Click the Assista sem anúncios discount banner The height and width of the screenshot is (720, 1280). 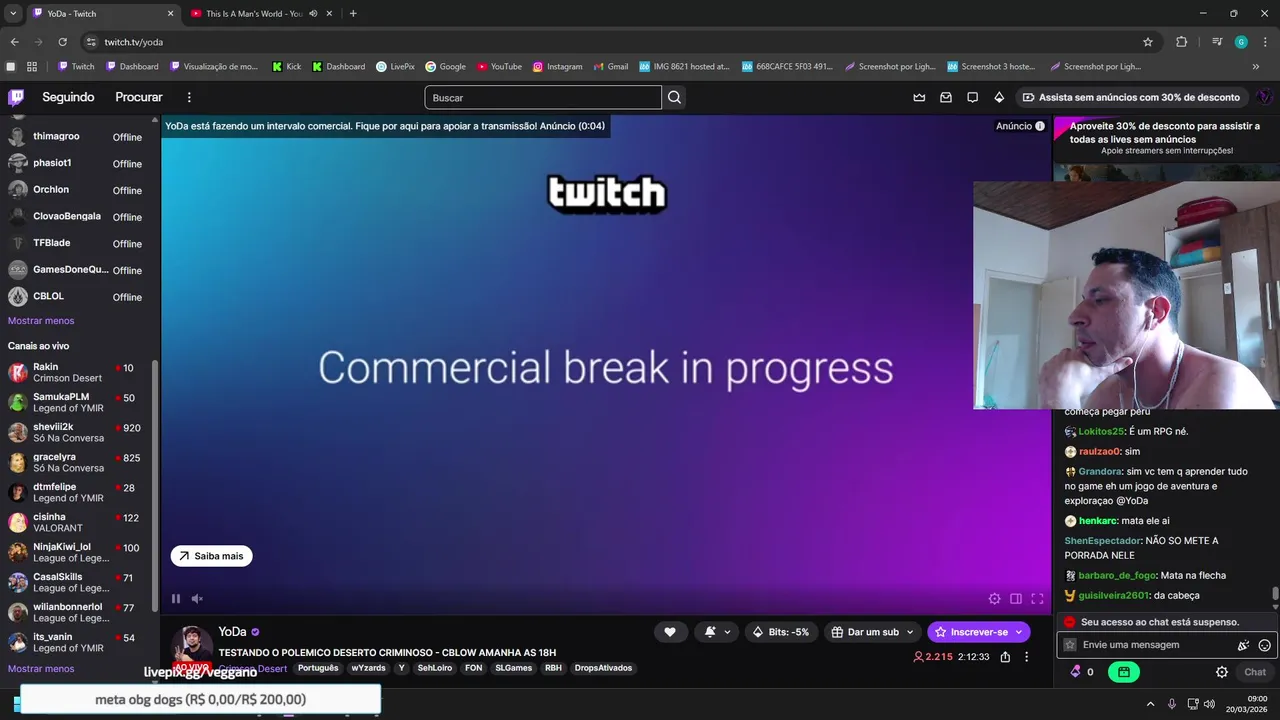(x=1131, y=97)
